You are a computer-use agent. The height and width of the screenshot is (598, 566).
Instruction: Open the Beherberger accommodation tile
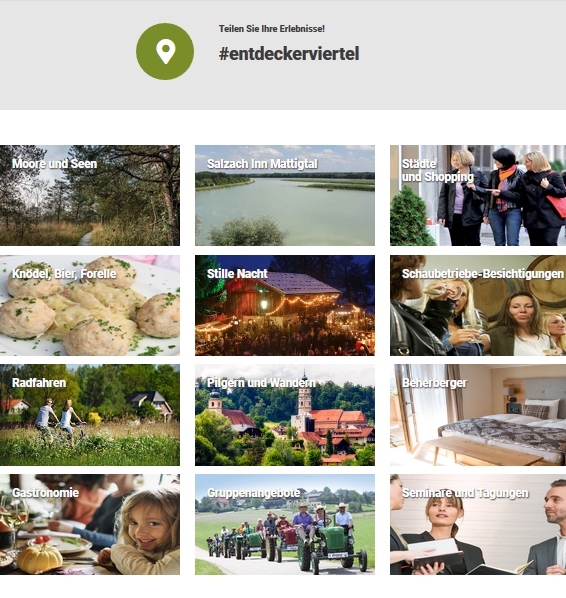coord(478,415)
